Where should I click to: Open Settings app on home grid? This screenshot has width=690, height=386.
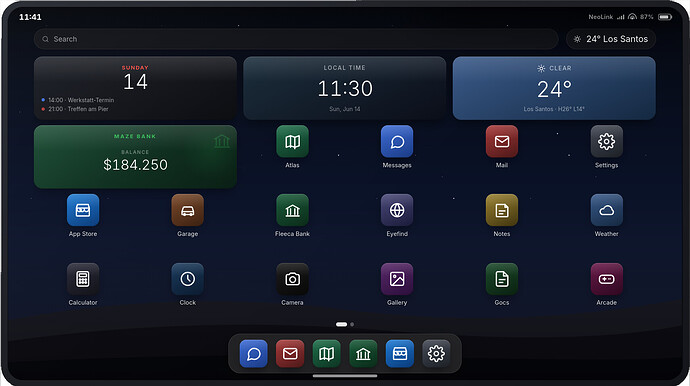[x=606, y=141]
